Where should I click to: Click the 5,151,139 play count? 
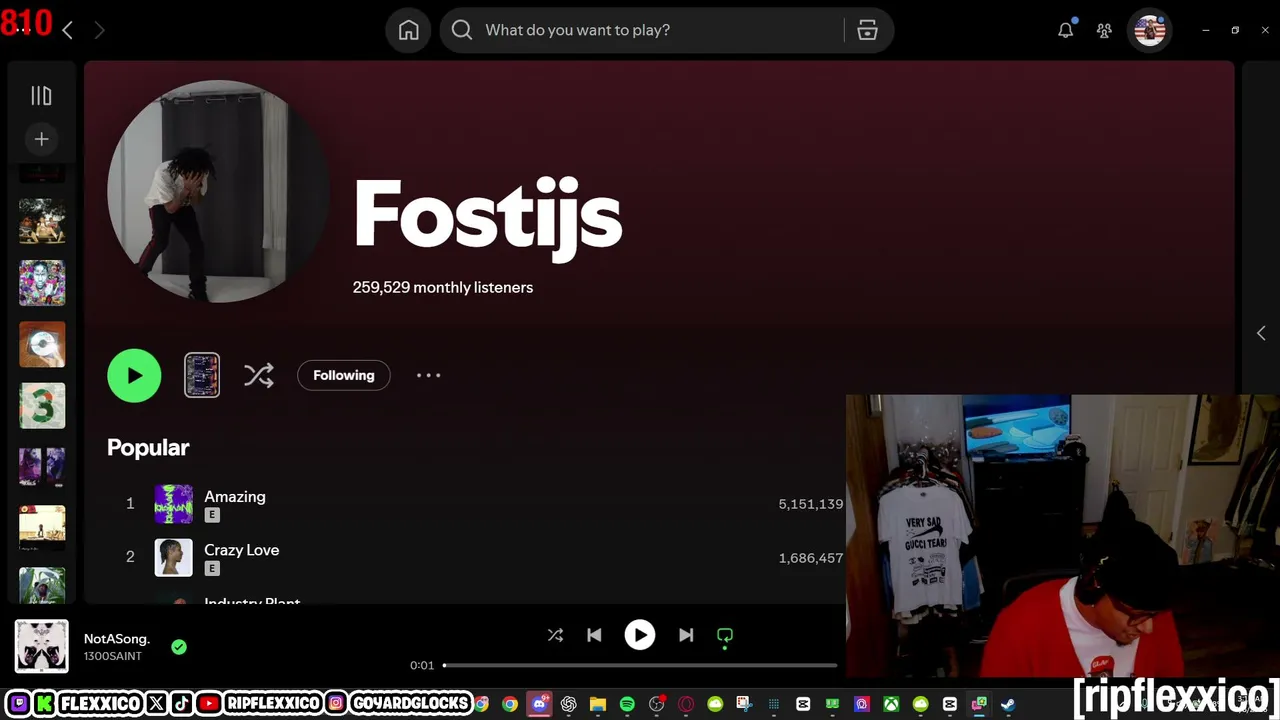click(x=810, y=504)
